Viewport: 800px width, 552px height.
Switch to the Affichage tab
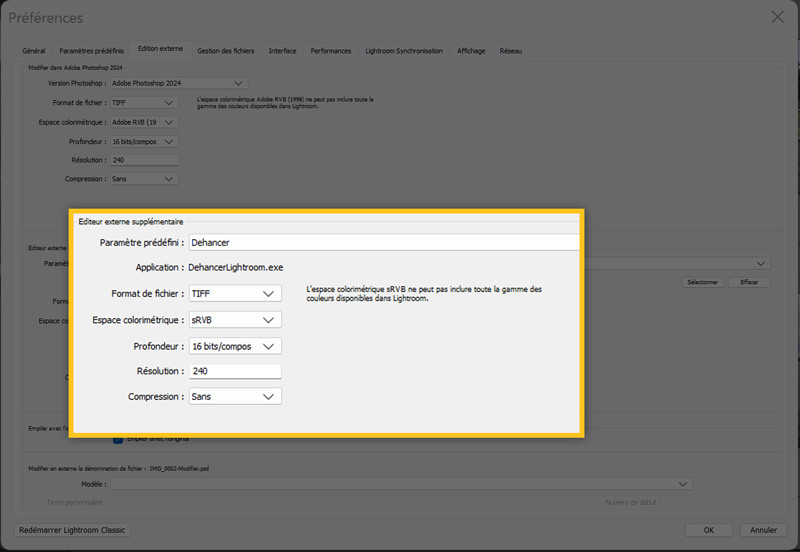(x=471, y=51)
